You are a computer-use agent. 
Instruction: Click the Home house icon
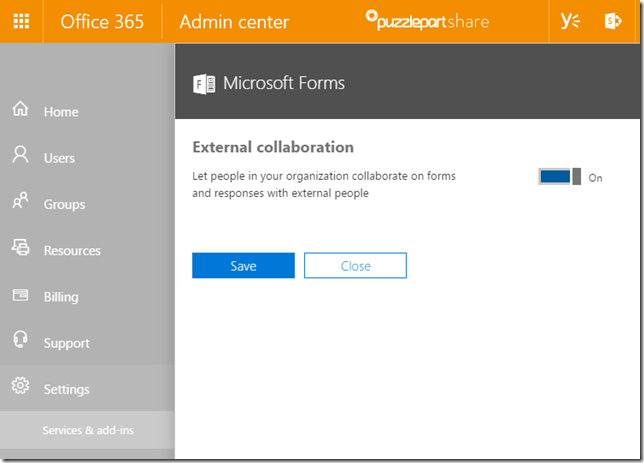pos(20,108)
